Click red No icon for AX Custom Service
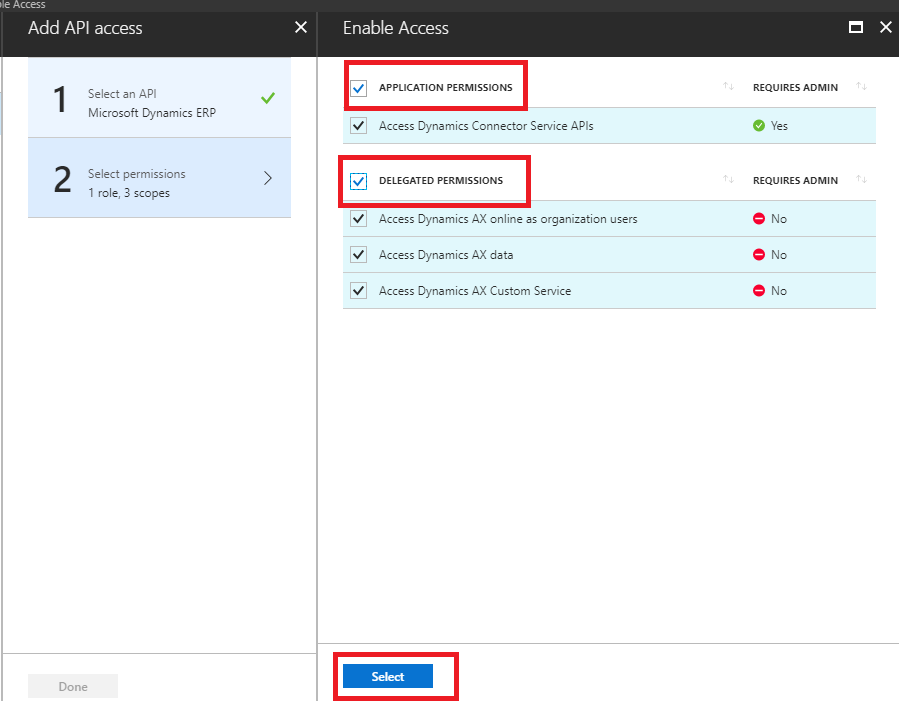Screen dimensions: 899x701 click(759, 291)
